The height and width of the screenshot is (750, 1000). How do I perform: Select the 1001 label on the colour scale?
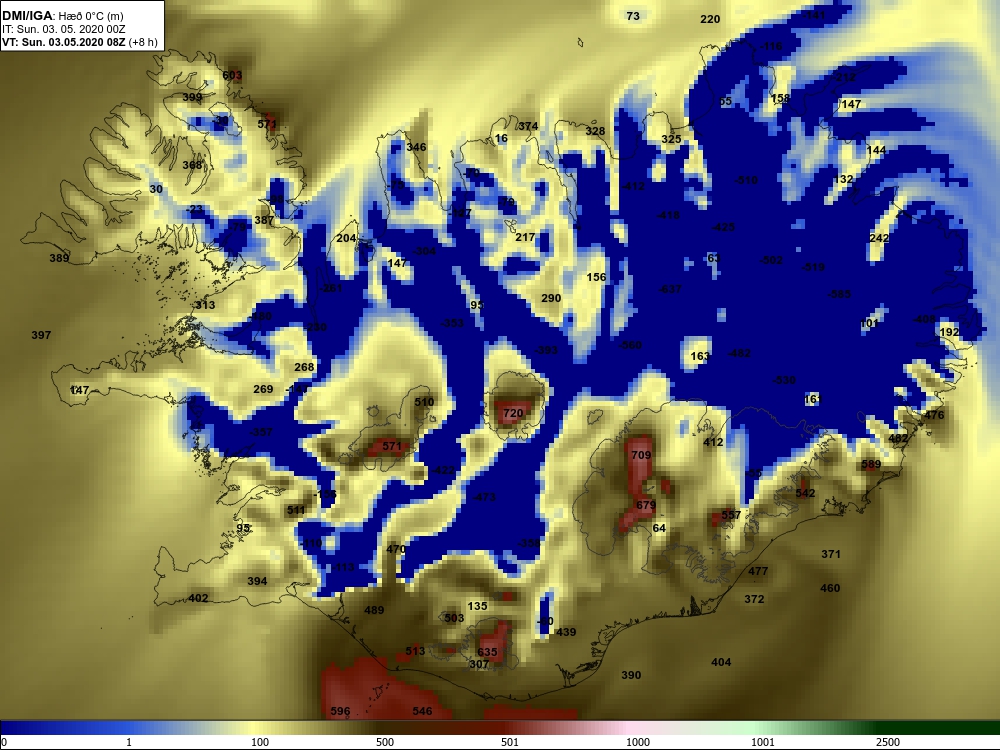(762, 742)
